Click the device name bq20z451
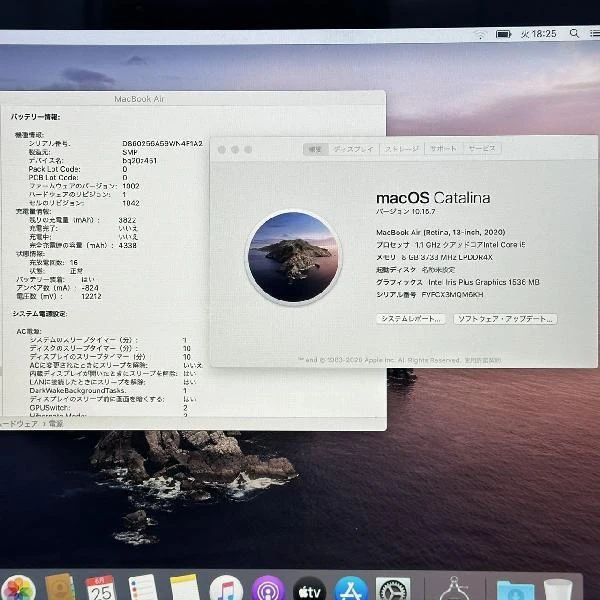 point(139,161)
